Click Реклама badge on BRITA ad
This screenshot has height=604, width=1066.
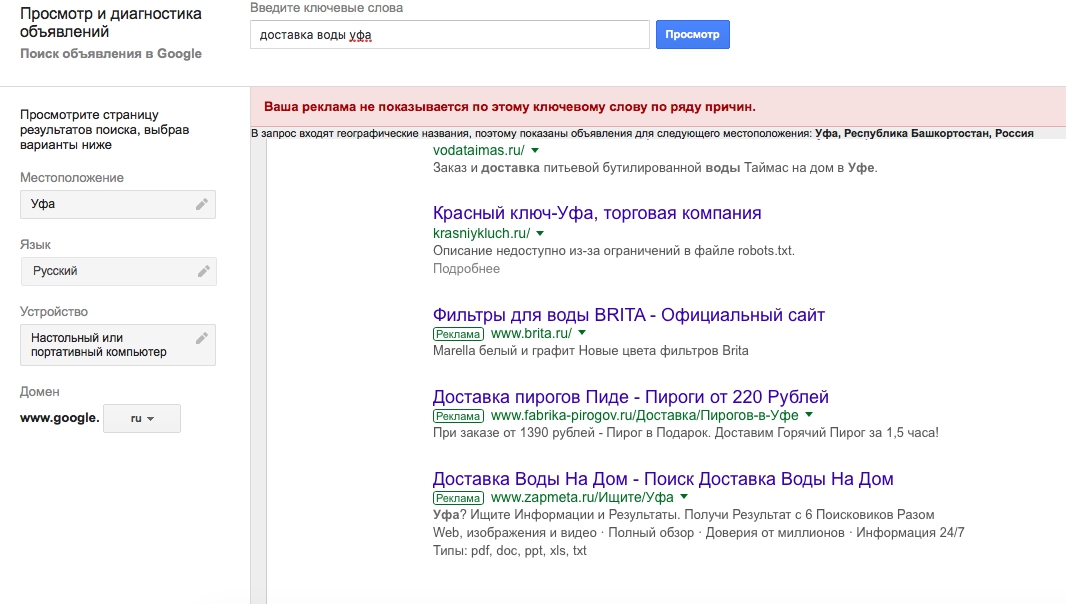pyautogui.click(x=458, y=334)
